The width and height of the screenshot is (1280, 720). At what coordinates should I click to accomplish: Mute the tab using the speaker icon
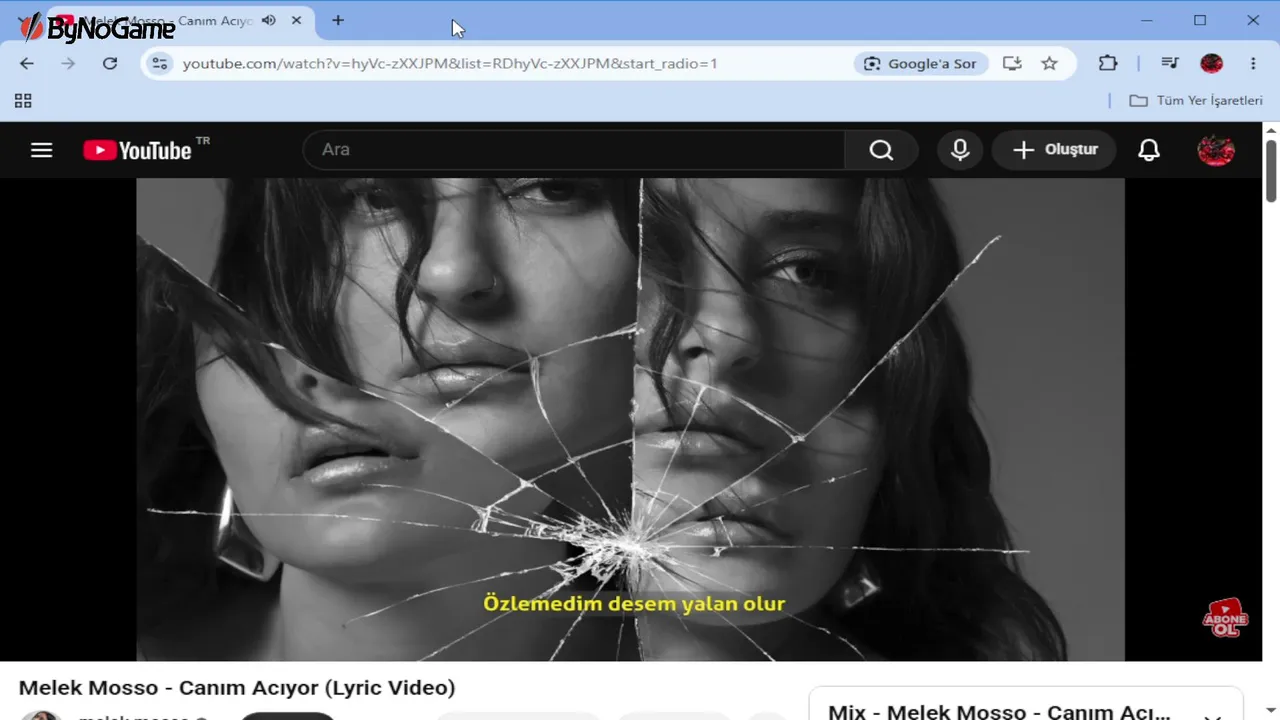click(268, 20)
